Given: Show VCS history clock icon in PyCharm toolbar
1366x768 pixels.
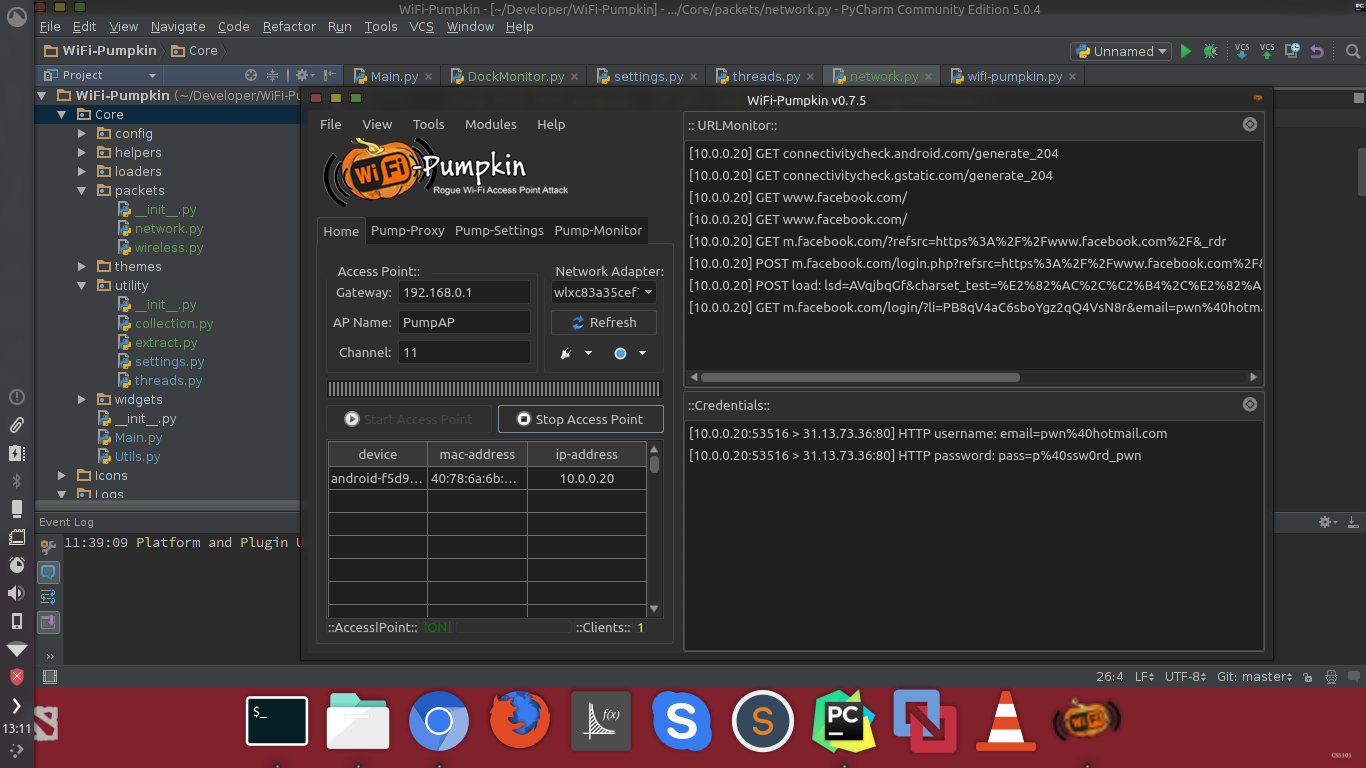Looking at the screenshot, I should 1292,51.
